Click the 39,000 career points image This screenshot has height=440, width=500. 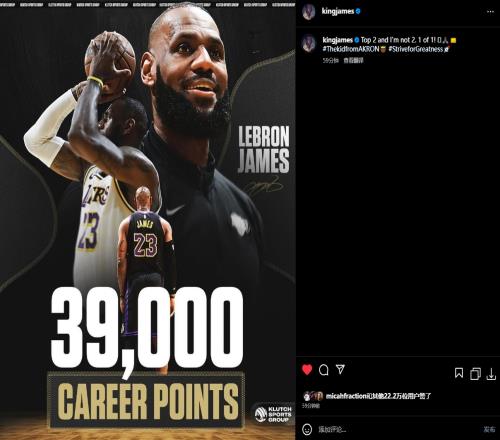tap(148, 220)
